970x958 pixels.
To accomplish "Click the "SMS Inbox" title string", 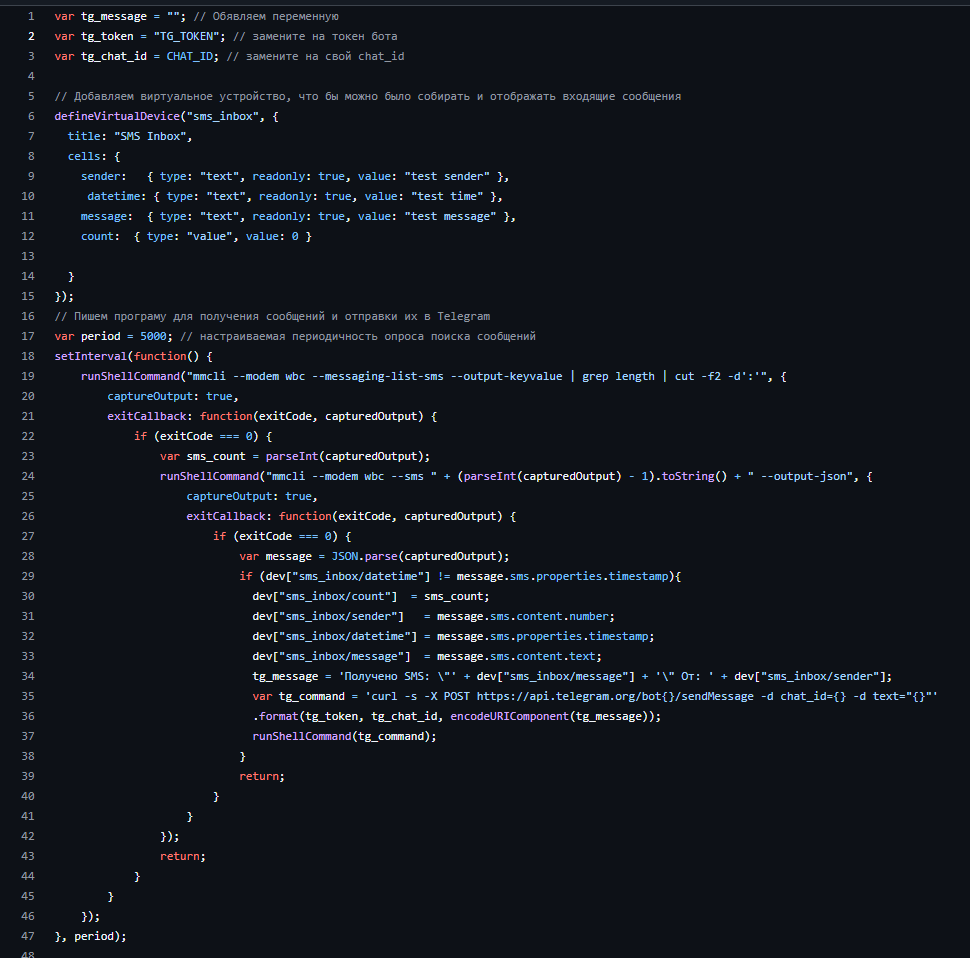I will point(150,136).
